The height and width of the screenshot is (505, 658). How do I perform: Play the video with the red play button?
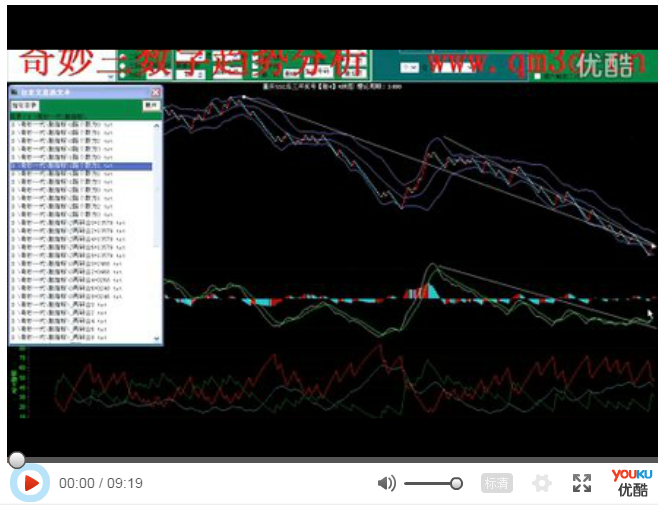click(x=31, y=483)
